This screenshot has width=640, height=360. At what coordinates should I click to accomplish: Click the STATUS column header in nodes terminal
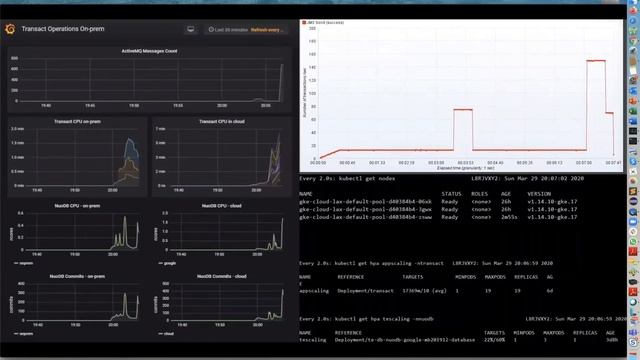click(x=451, y=194)
